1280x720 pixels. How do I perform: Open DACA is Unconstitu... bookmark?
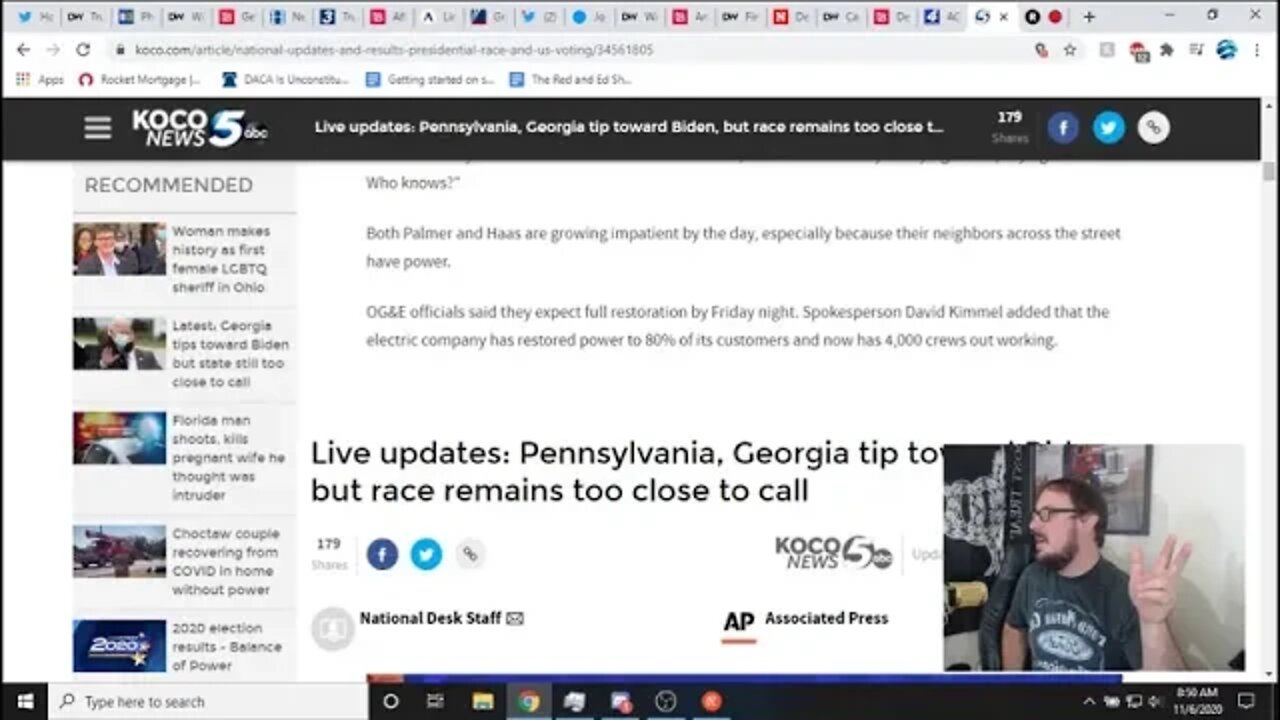tap(285, 79)
